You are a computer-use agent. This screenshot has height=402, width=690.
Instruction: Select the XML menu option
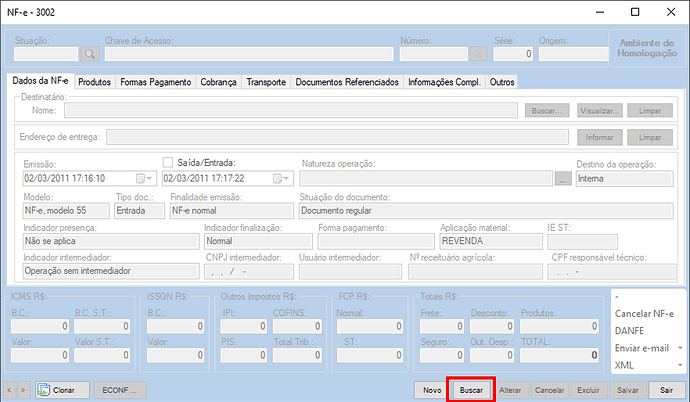coord(624,365)
